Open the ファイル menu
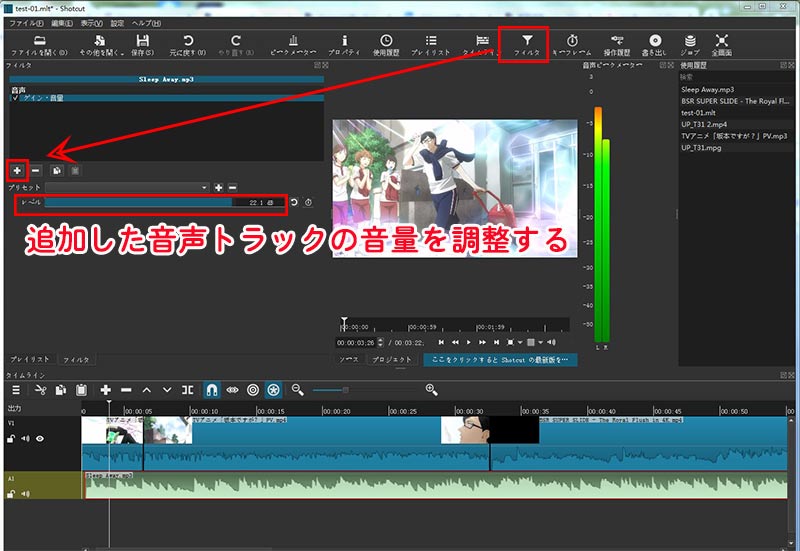 [x=26, y=23]
